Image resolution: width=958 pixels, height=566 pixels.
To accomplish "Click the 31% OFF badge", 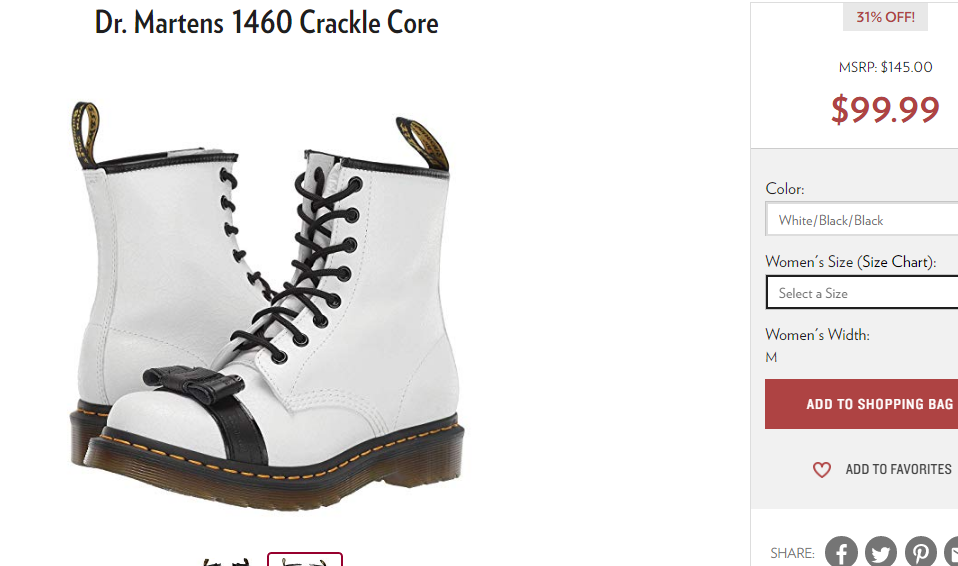I will 885,17.
